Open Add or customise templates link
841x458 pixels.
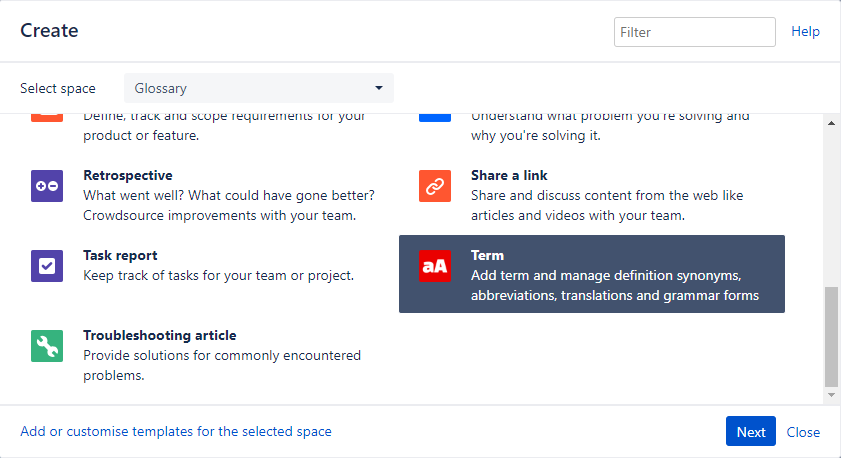click(176, 432)
